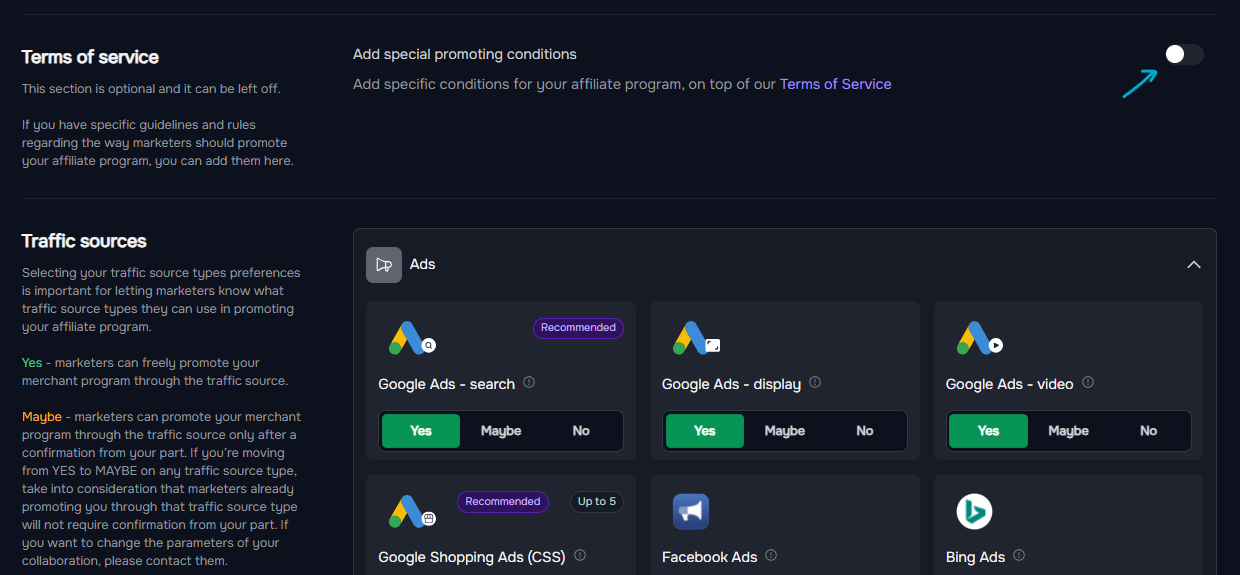Click the Recommended badge on Google Ads - search
The image size is (1240, 575).
coord(578,328)
